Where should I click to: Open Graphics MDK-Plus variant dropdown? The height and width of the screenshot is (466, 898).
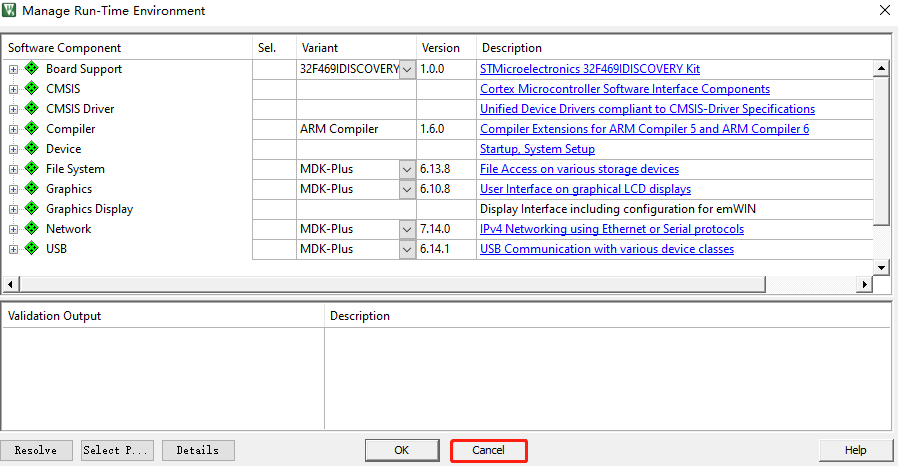tap(407, 189)
